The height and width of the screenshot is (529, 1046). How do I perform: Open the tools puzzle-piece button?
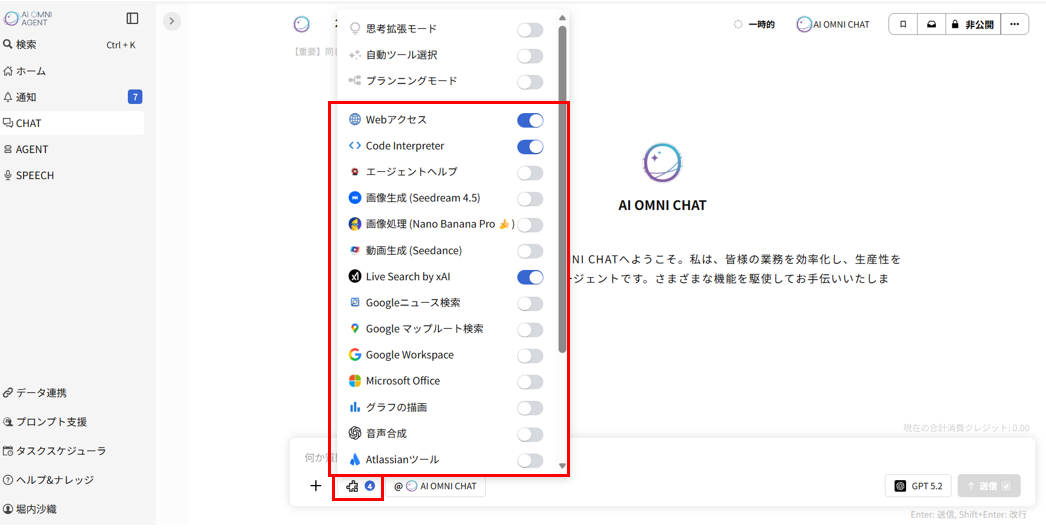358,486
